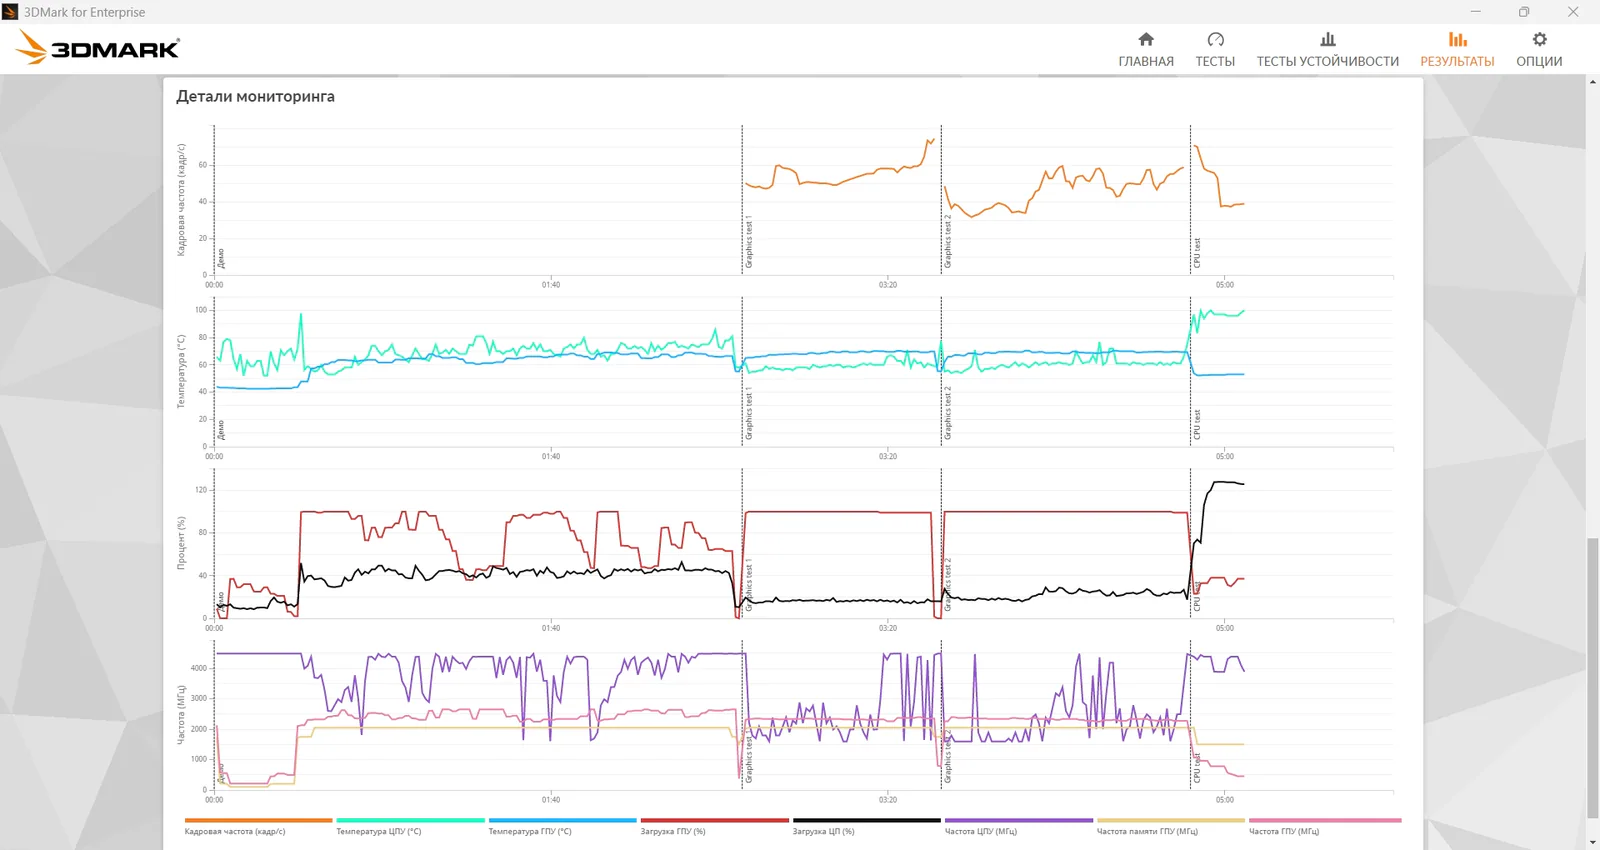Toggle Кадровая частота (кадр/с) orange legend bar
Screen dimensions: 1600x850
click(x=258, y=820)
